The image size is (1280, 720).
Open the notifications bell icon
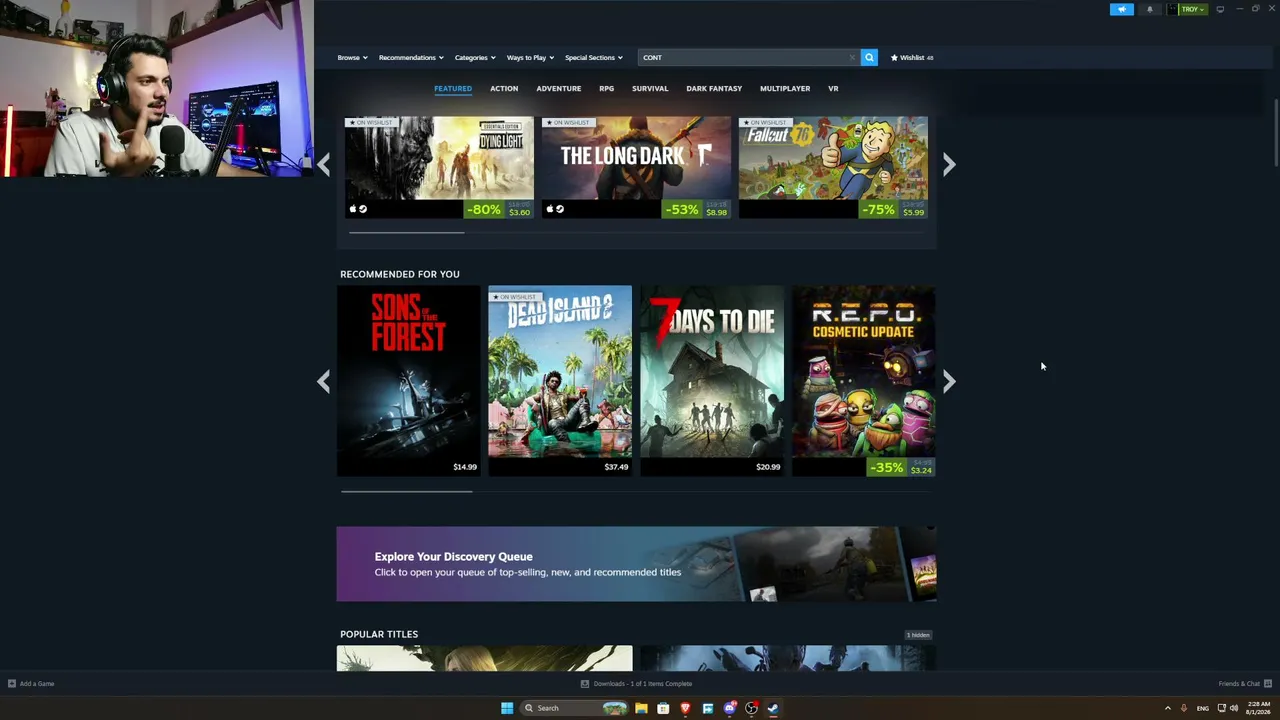tap(1149, 9)
